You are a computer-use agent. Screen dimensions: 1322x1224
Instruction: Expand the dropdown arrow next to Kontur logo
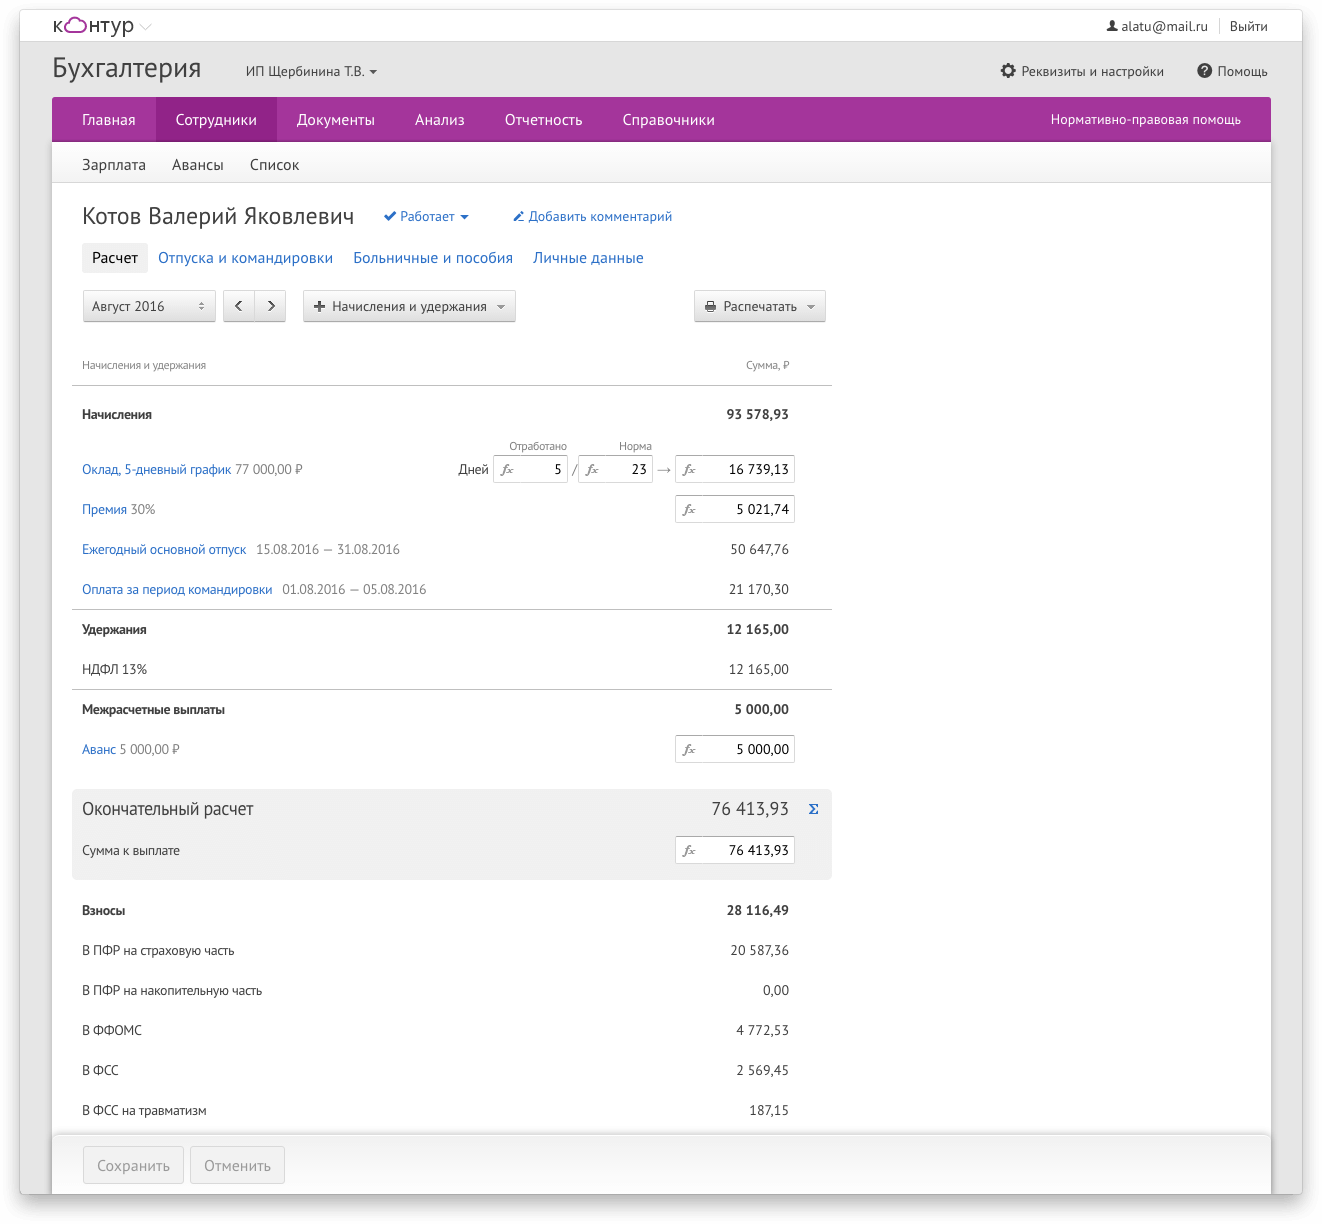tap(146, 27)
